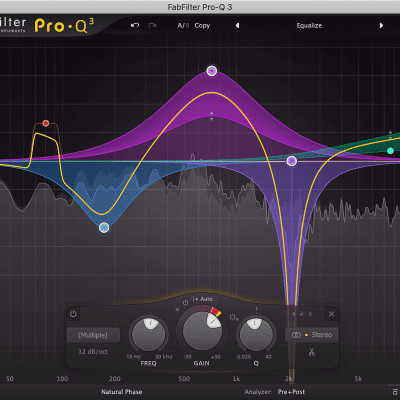Screen dimensions: 400x400
Task: Open the 12 dB/oct slope menu
Action: 93,352
